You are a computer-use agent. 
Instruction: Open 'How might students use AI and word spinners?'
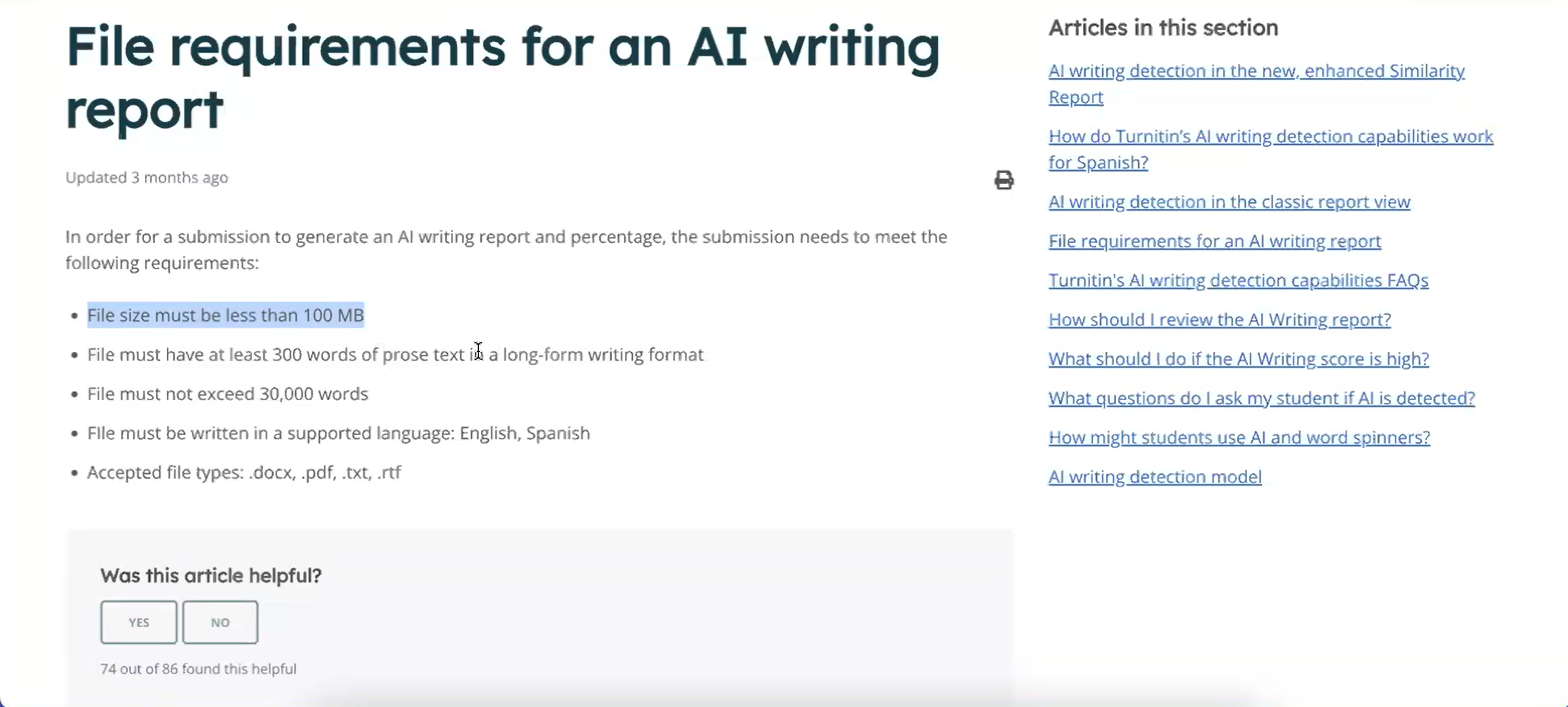click(x=1239, y=438)
